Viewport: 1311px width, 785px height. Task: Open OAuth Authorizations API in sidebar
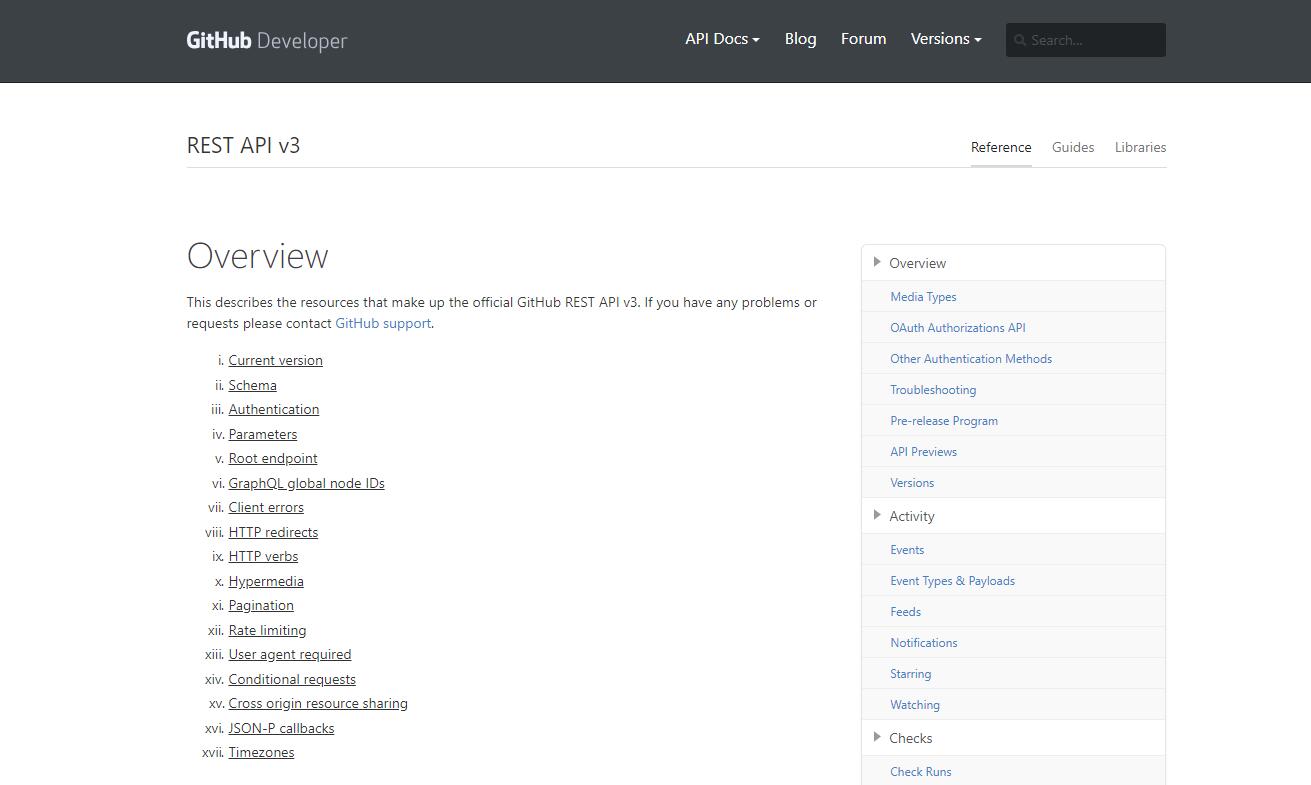[957, 328]
